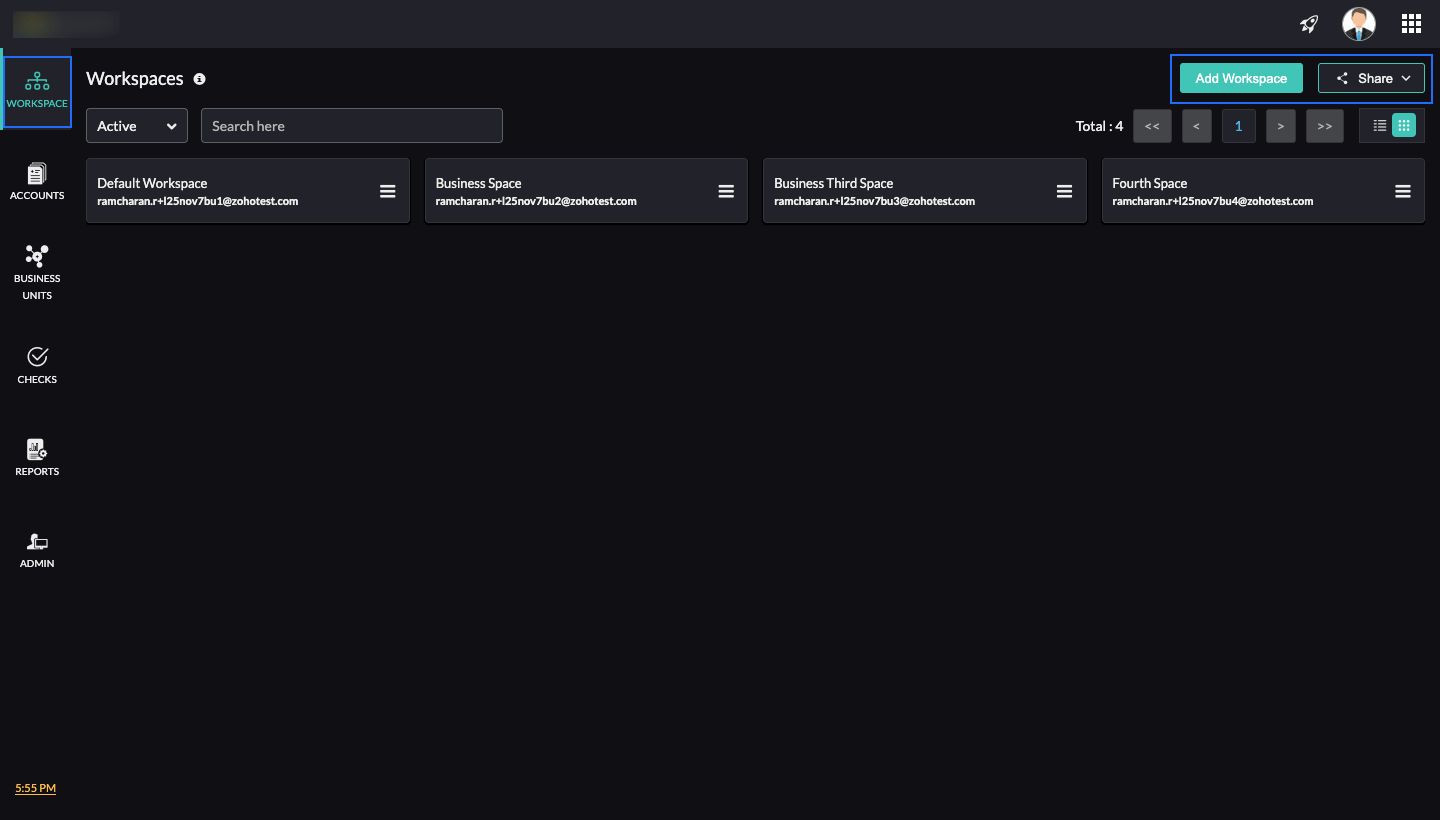
Task: Click the Zoho apps grid icon
Action: [x=1411, y=23]
